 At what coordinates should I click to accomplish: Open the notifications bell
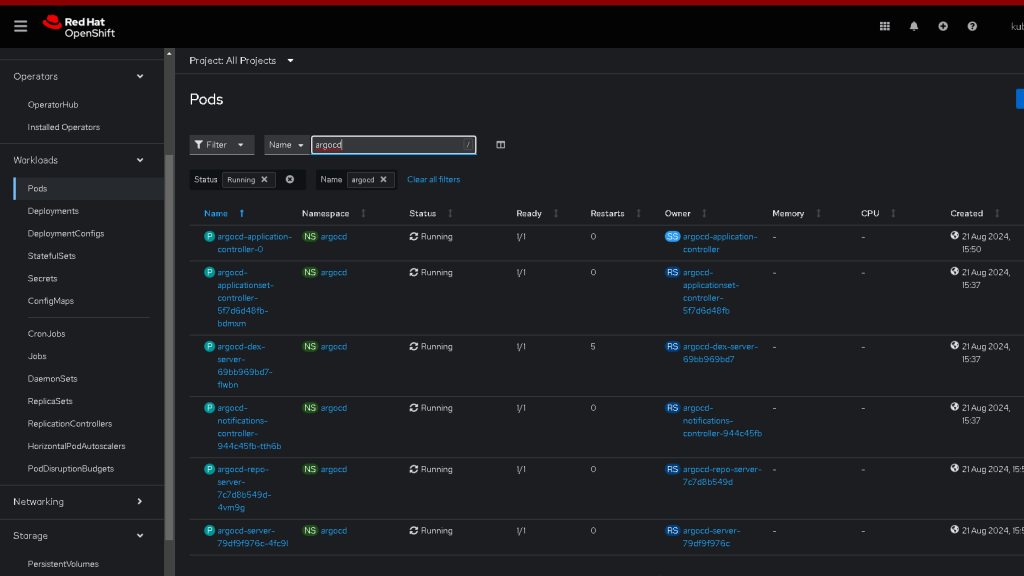914,26
